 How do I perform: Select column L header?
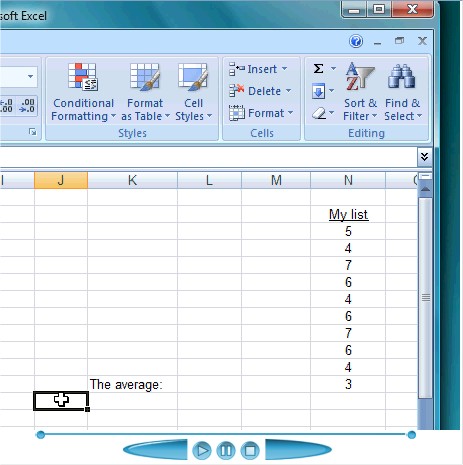pyautogui.click(x=209, y=180)
